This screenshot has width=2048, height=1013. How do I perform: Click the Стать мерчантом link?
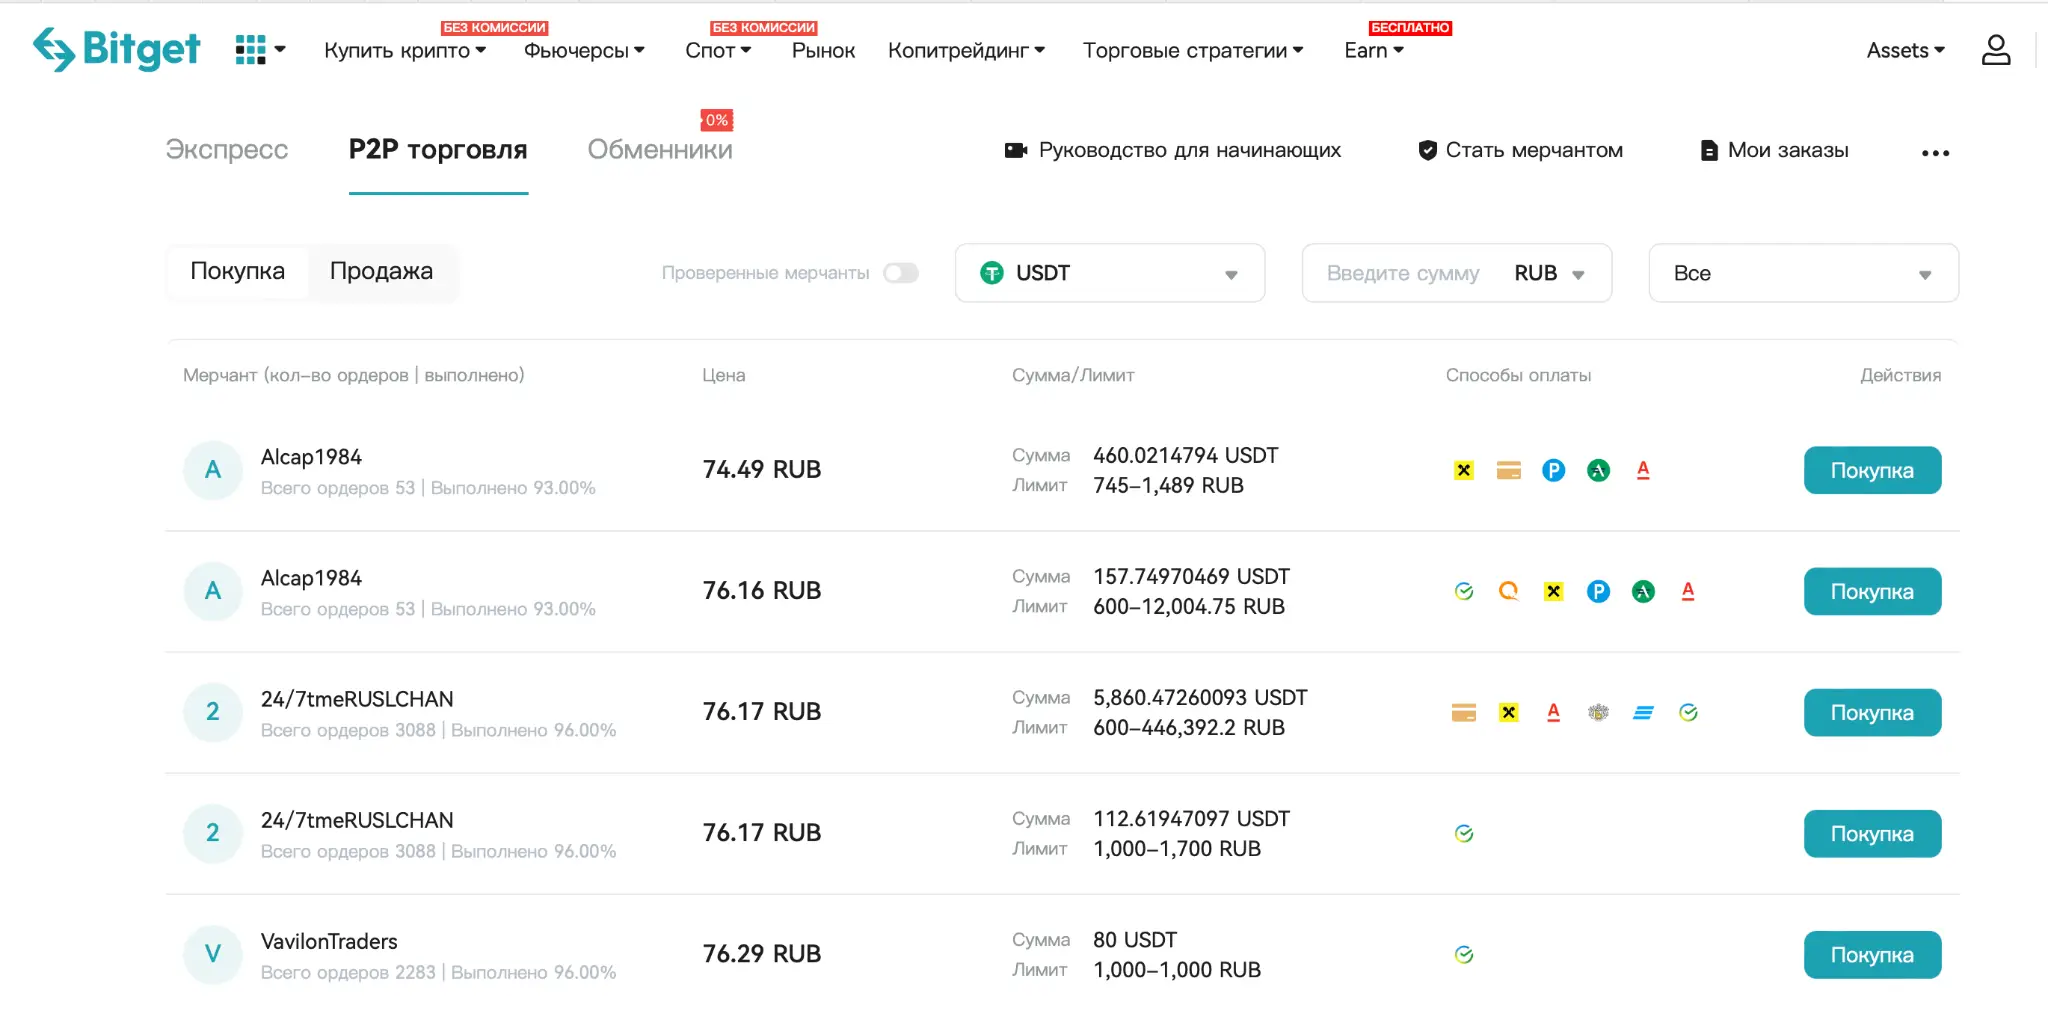pyautogui.click(x=1520, y=150)
